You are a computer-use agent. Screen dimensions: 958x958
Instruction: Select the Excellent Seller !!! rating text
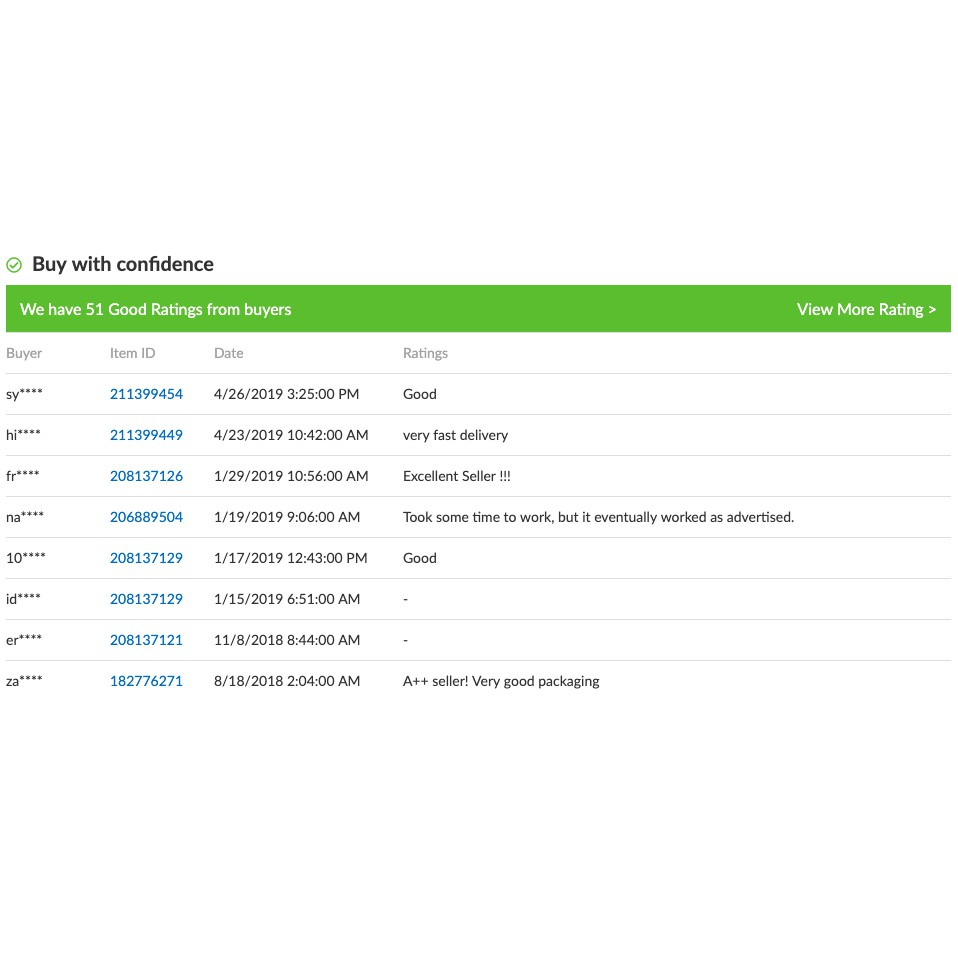tap(457, 476)
